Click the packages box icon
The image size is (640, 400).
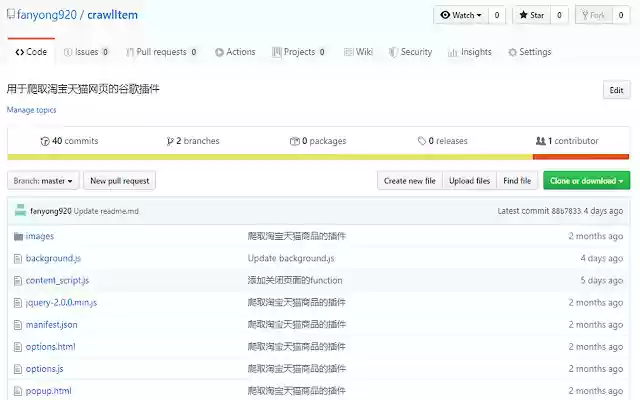294,141
